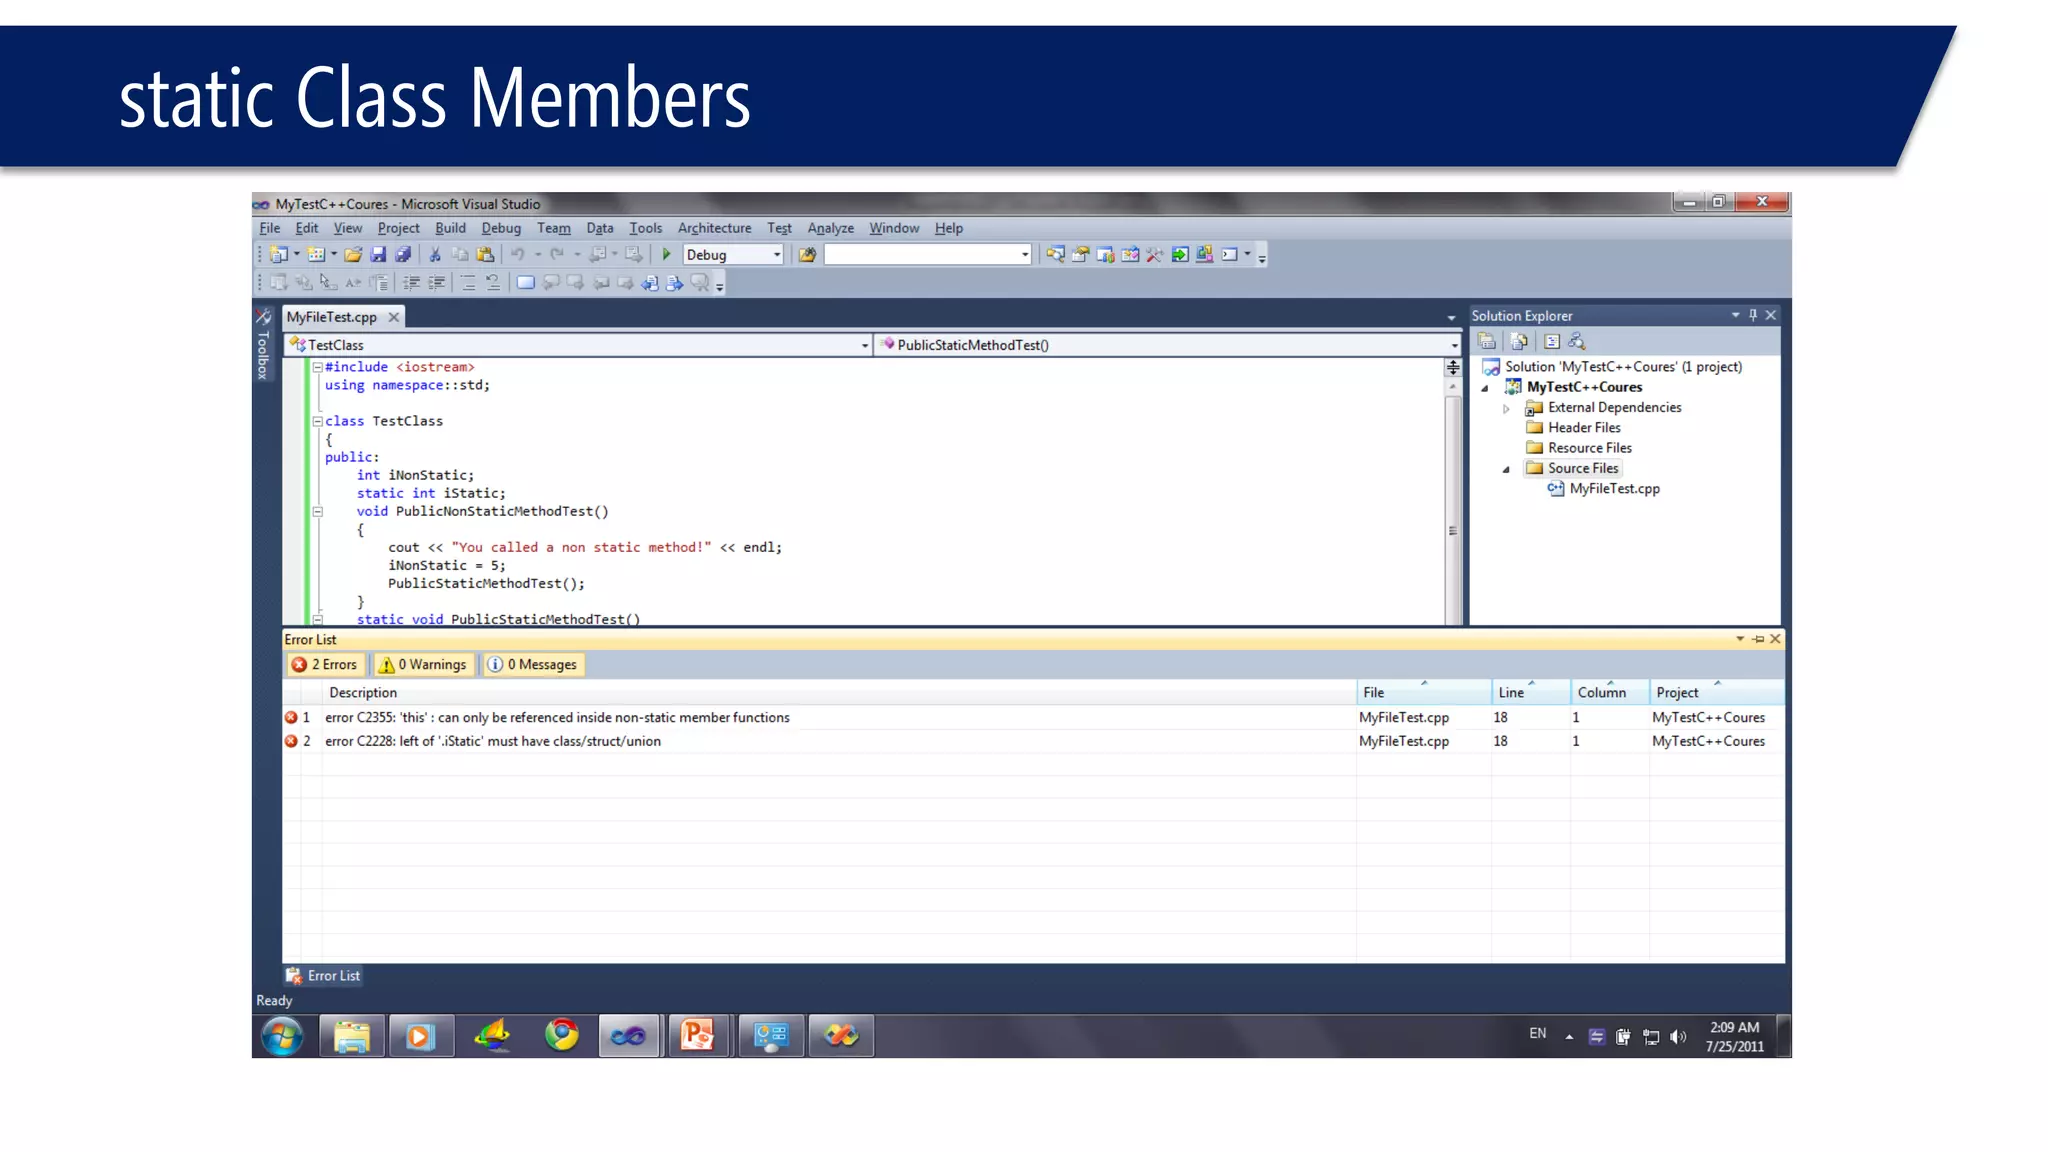The image size is (2048, 1152).
Task: Toggle the 0 Warnings filter
Action: 422,665
